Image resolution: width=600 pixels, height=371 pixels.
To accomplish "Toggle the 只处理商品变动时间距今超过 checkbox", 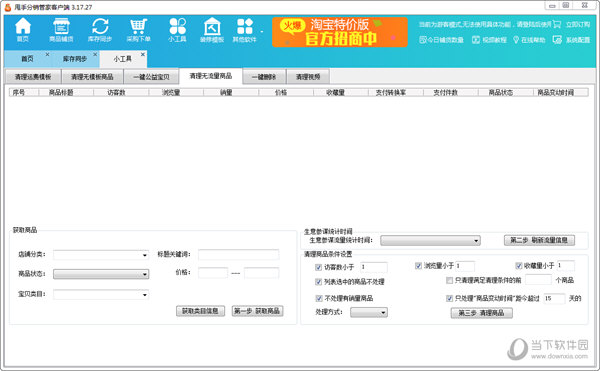I will [x=450, y=298].
